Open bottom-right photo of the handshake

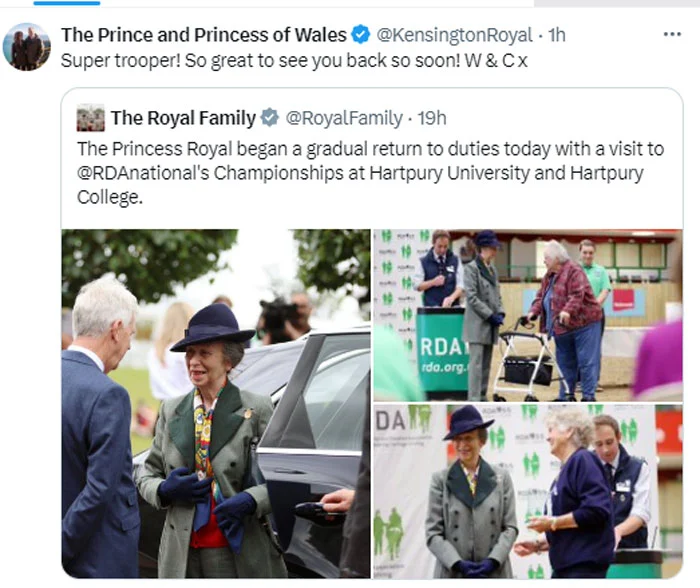[527, 490]
